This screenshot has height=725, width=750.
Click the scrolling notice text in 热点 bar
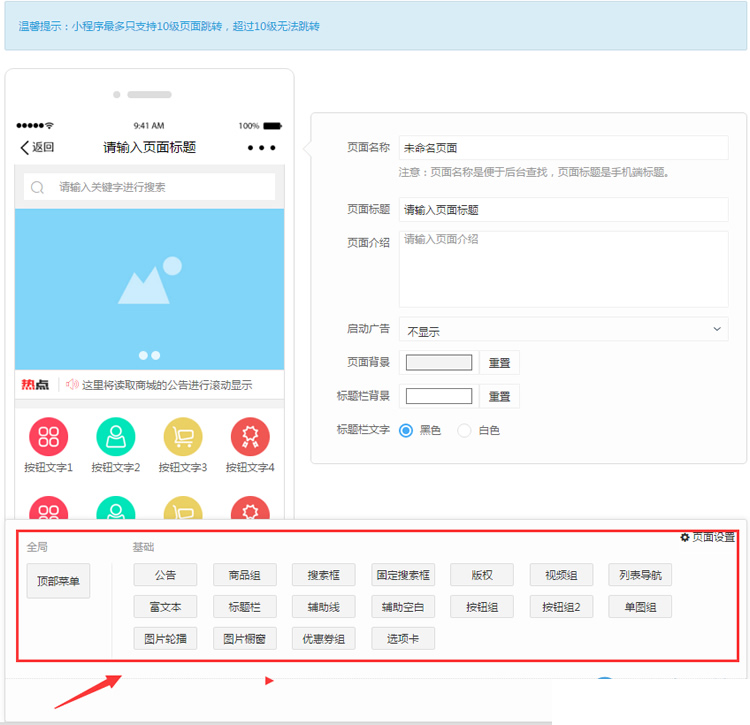(x=167, y=385)
